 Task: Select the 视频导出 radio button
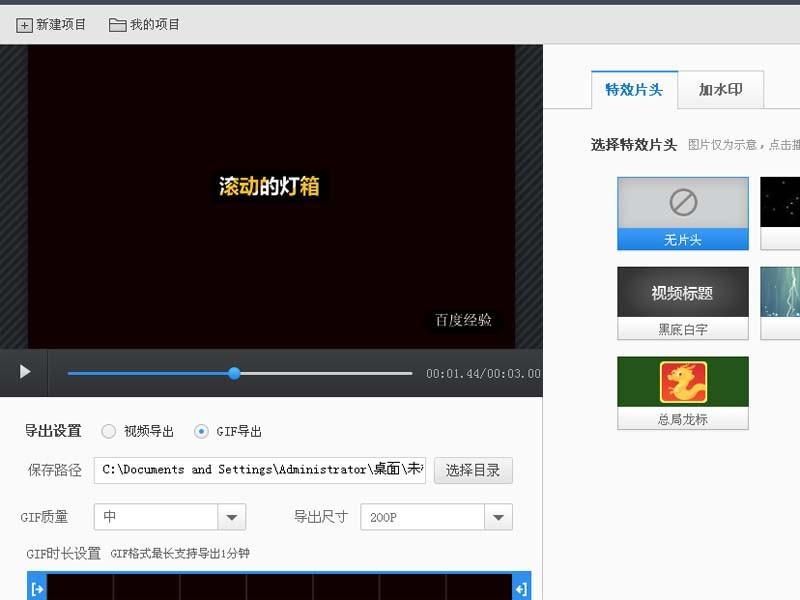tap(108, 431)
